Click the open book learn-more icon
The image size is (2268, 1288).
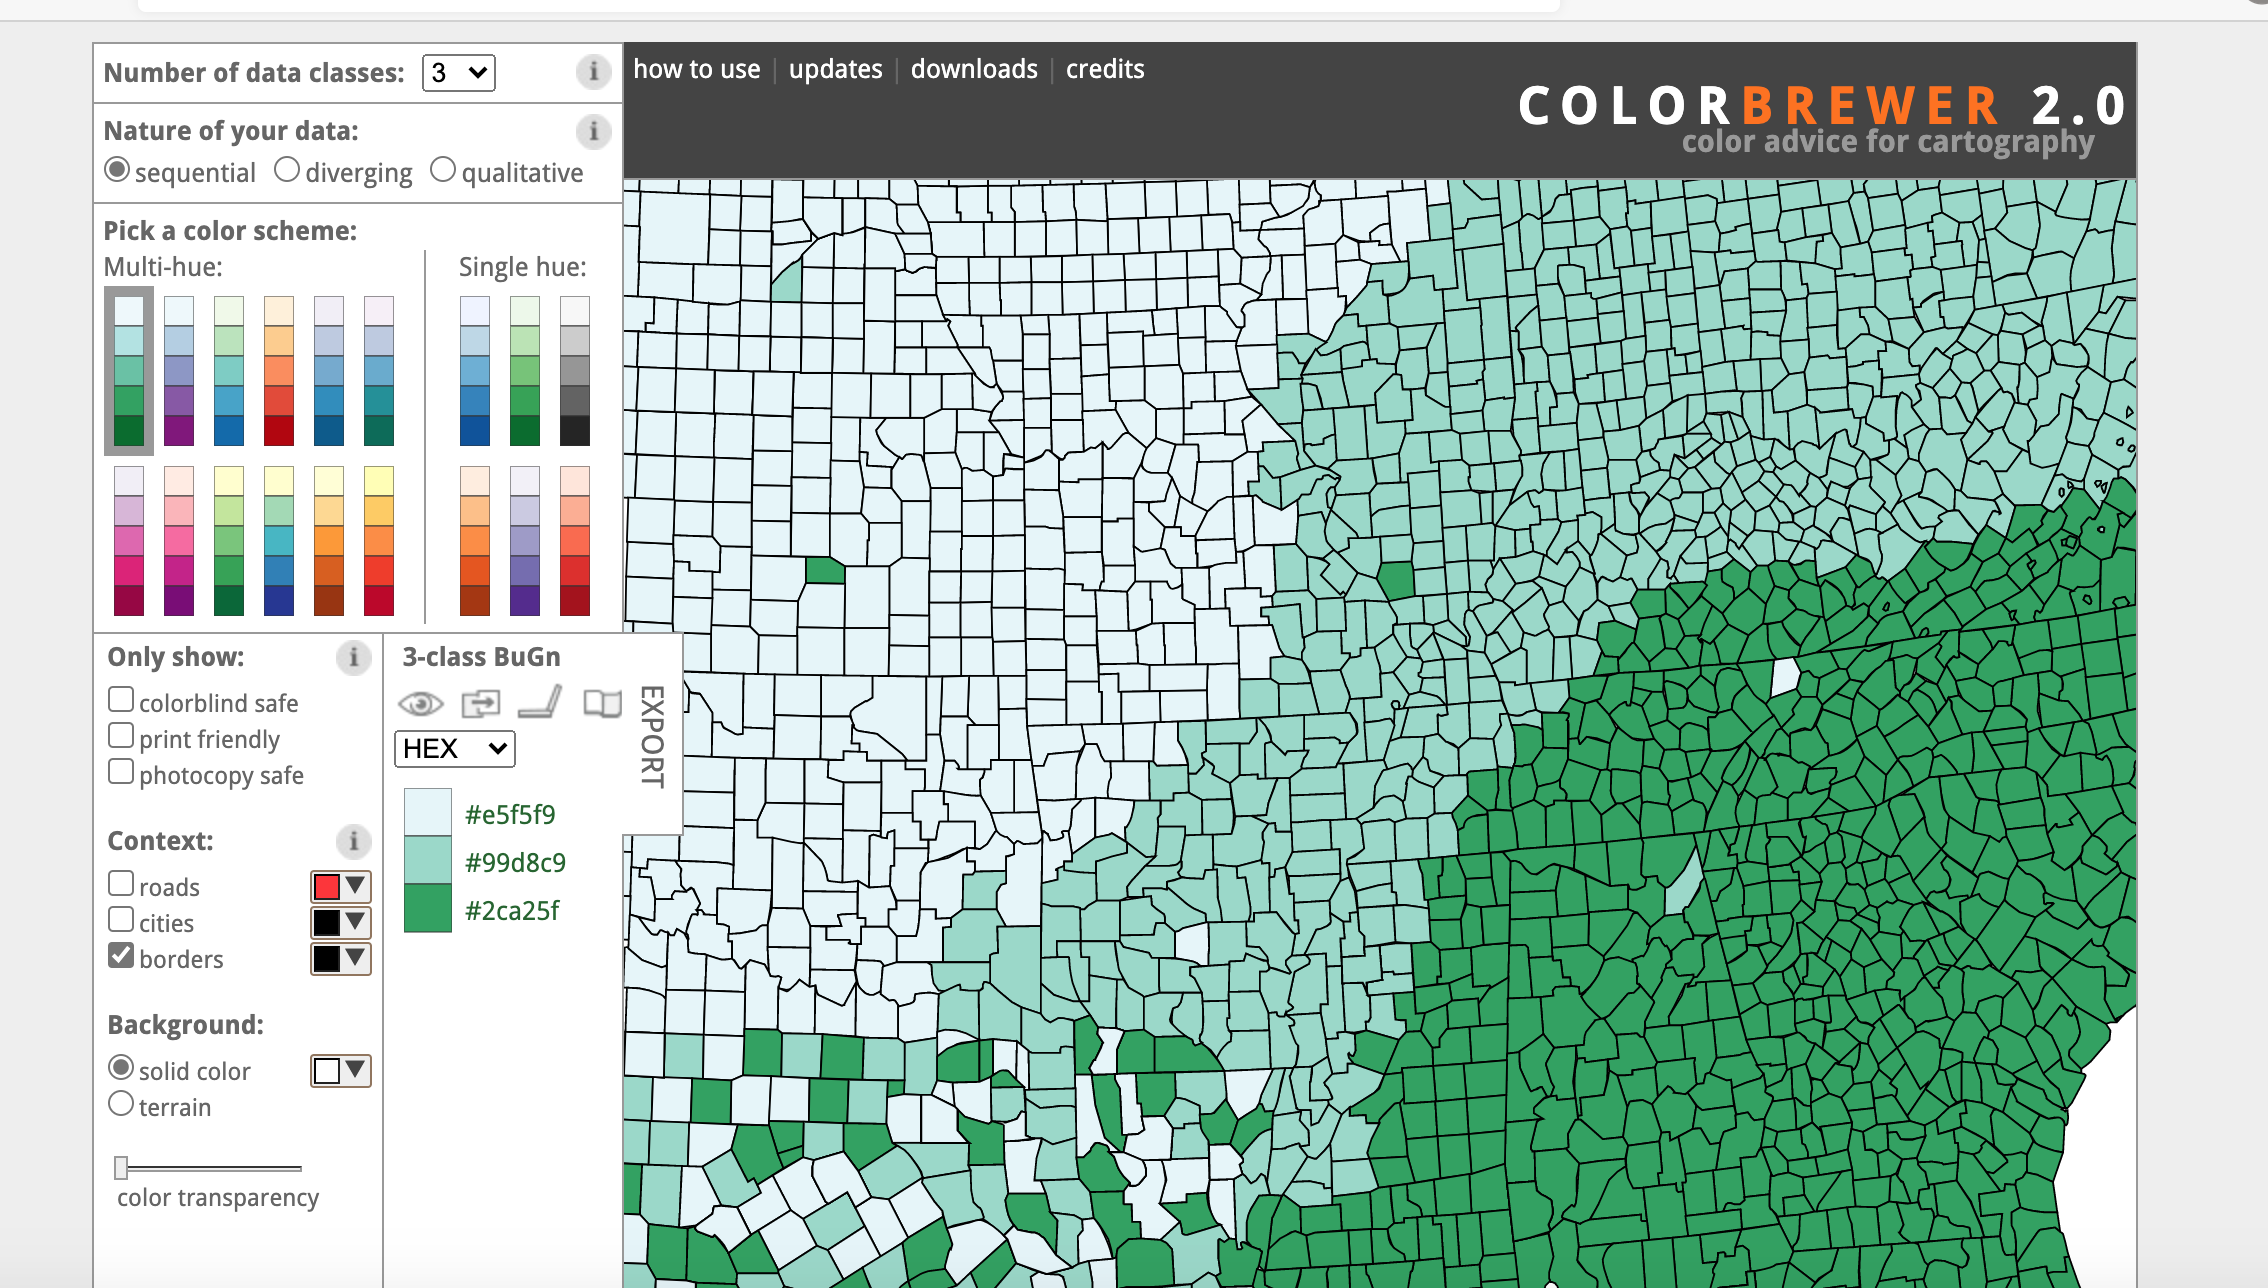602,703
